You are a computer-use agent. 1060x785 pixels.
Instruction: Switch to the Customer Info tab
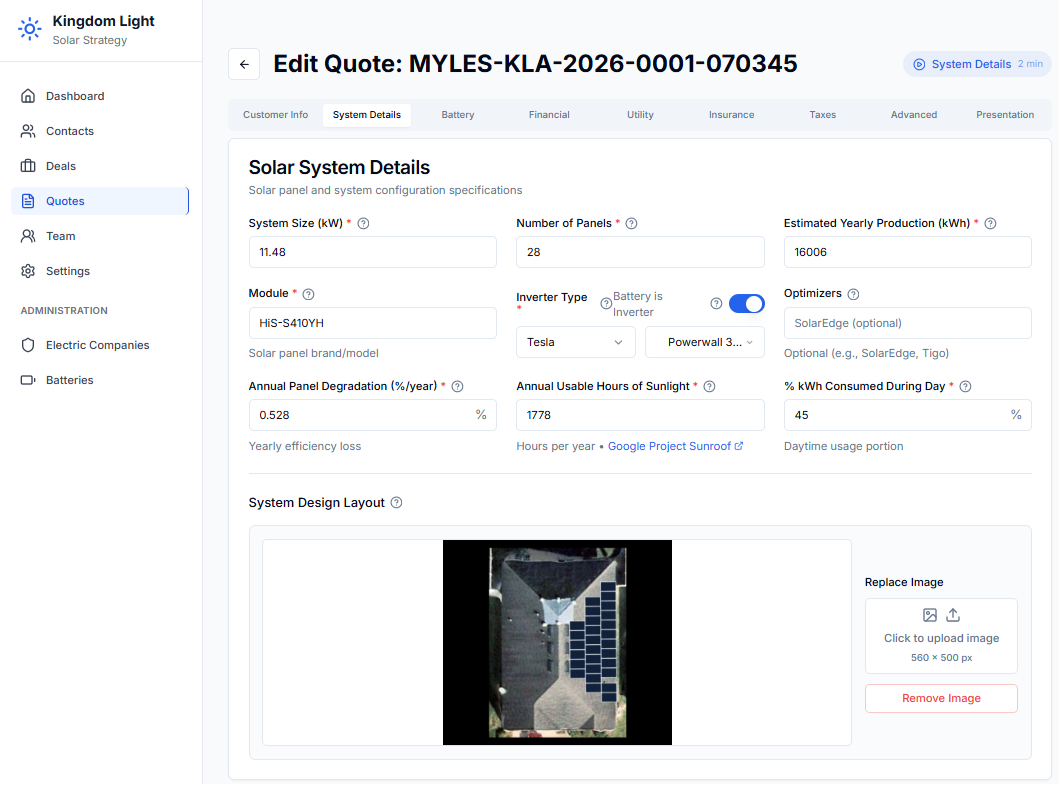point(275,115)
